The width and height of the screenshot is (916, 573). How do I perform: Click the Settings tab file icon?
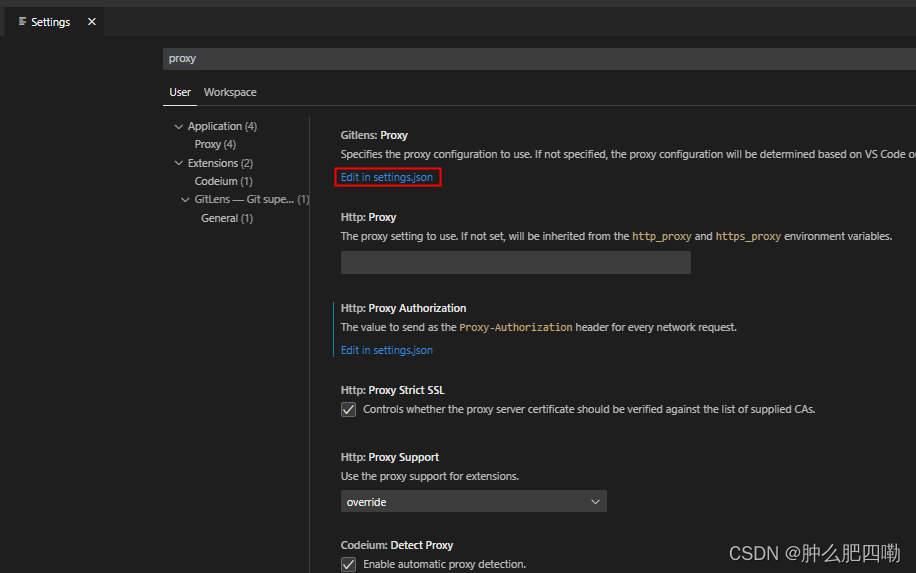[22, 22]
